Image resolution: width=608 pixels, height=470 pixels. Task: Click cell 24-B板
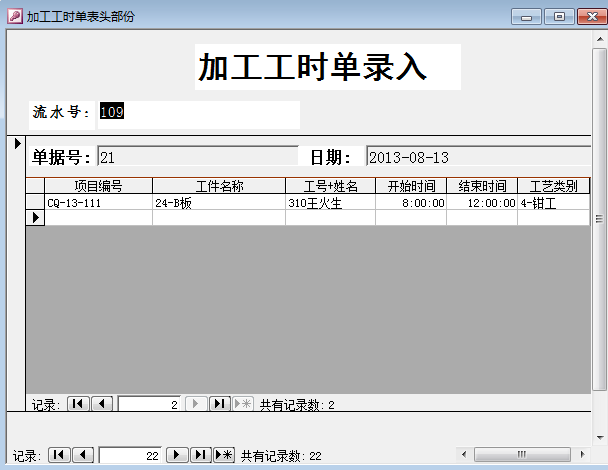[219, 202]
